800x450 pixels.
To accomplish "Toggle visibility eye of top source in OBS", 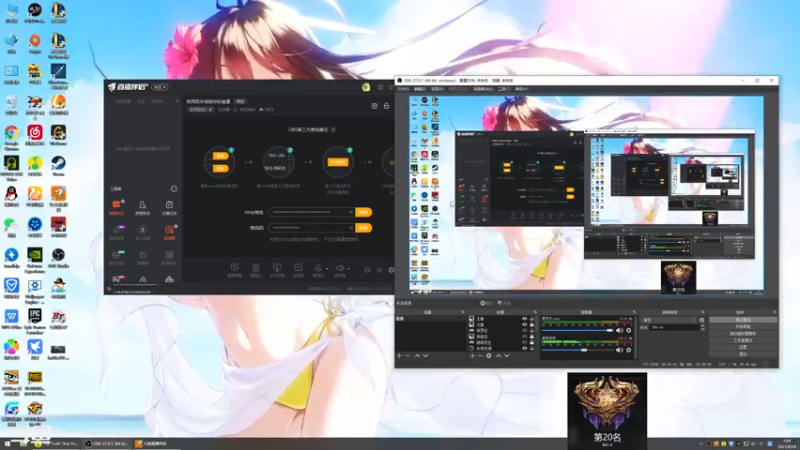I will [524, 319].
